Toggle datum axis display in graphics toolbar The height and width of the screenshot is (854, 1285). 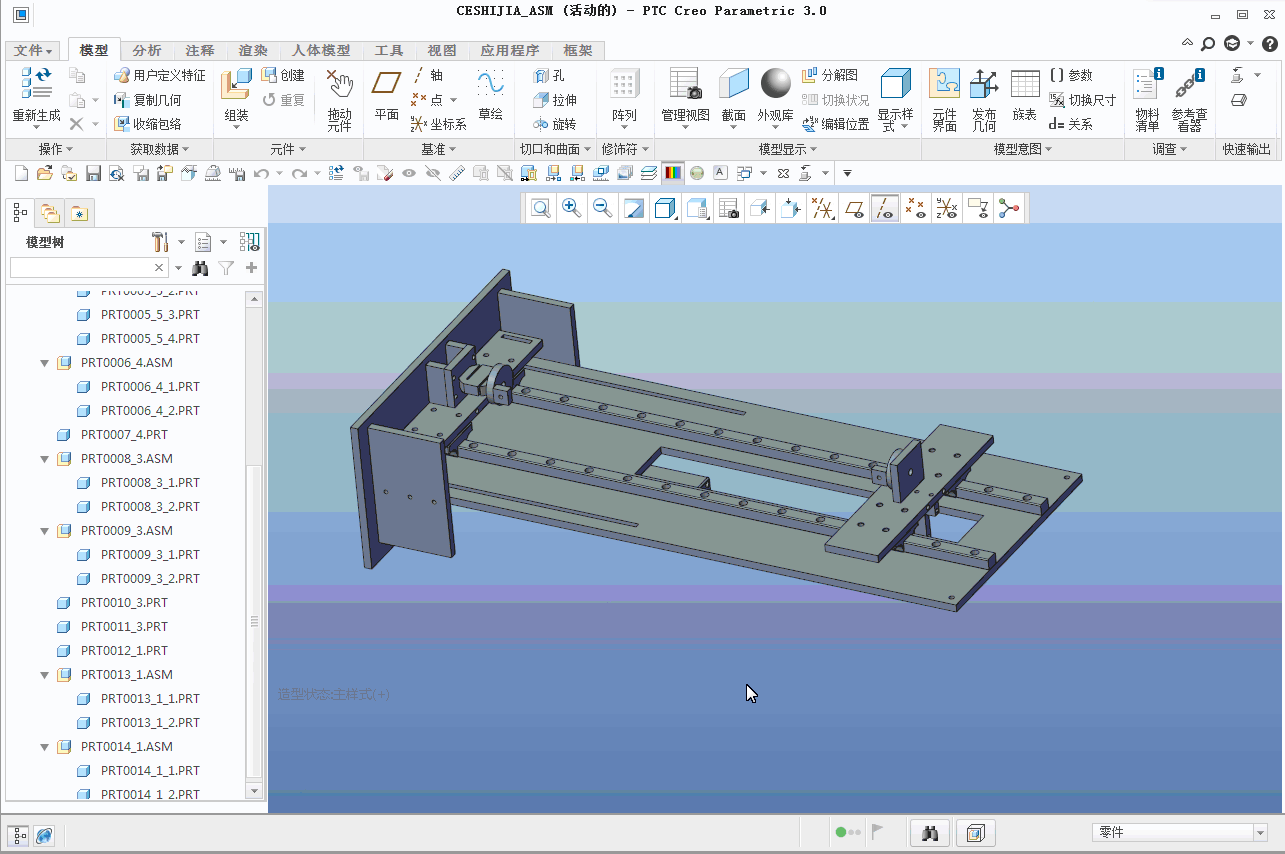tap(885, 208)
